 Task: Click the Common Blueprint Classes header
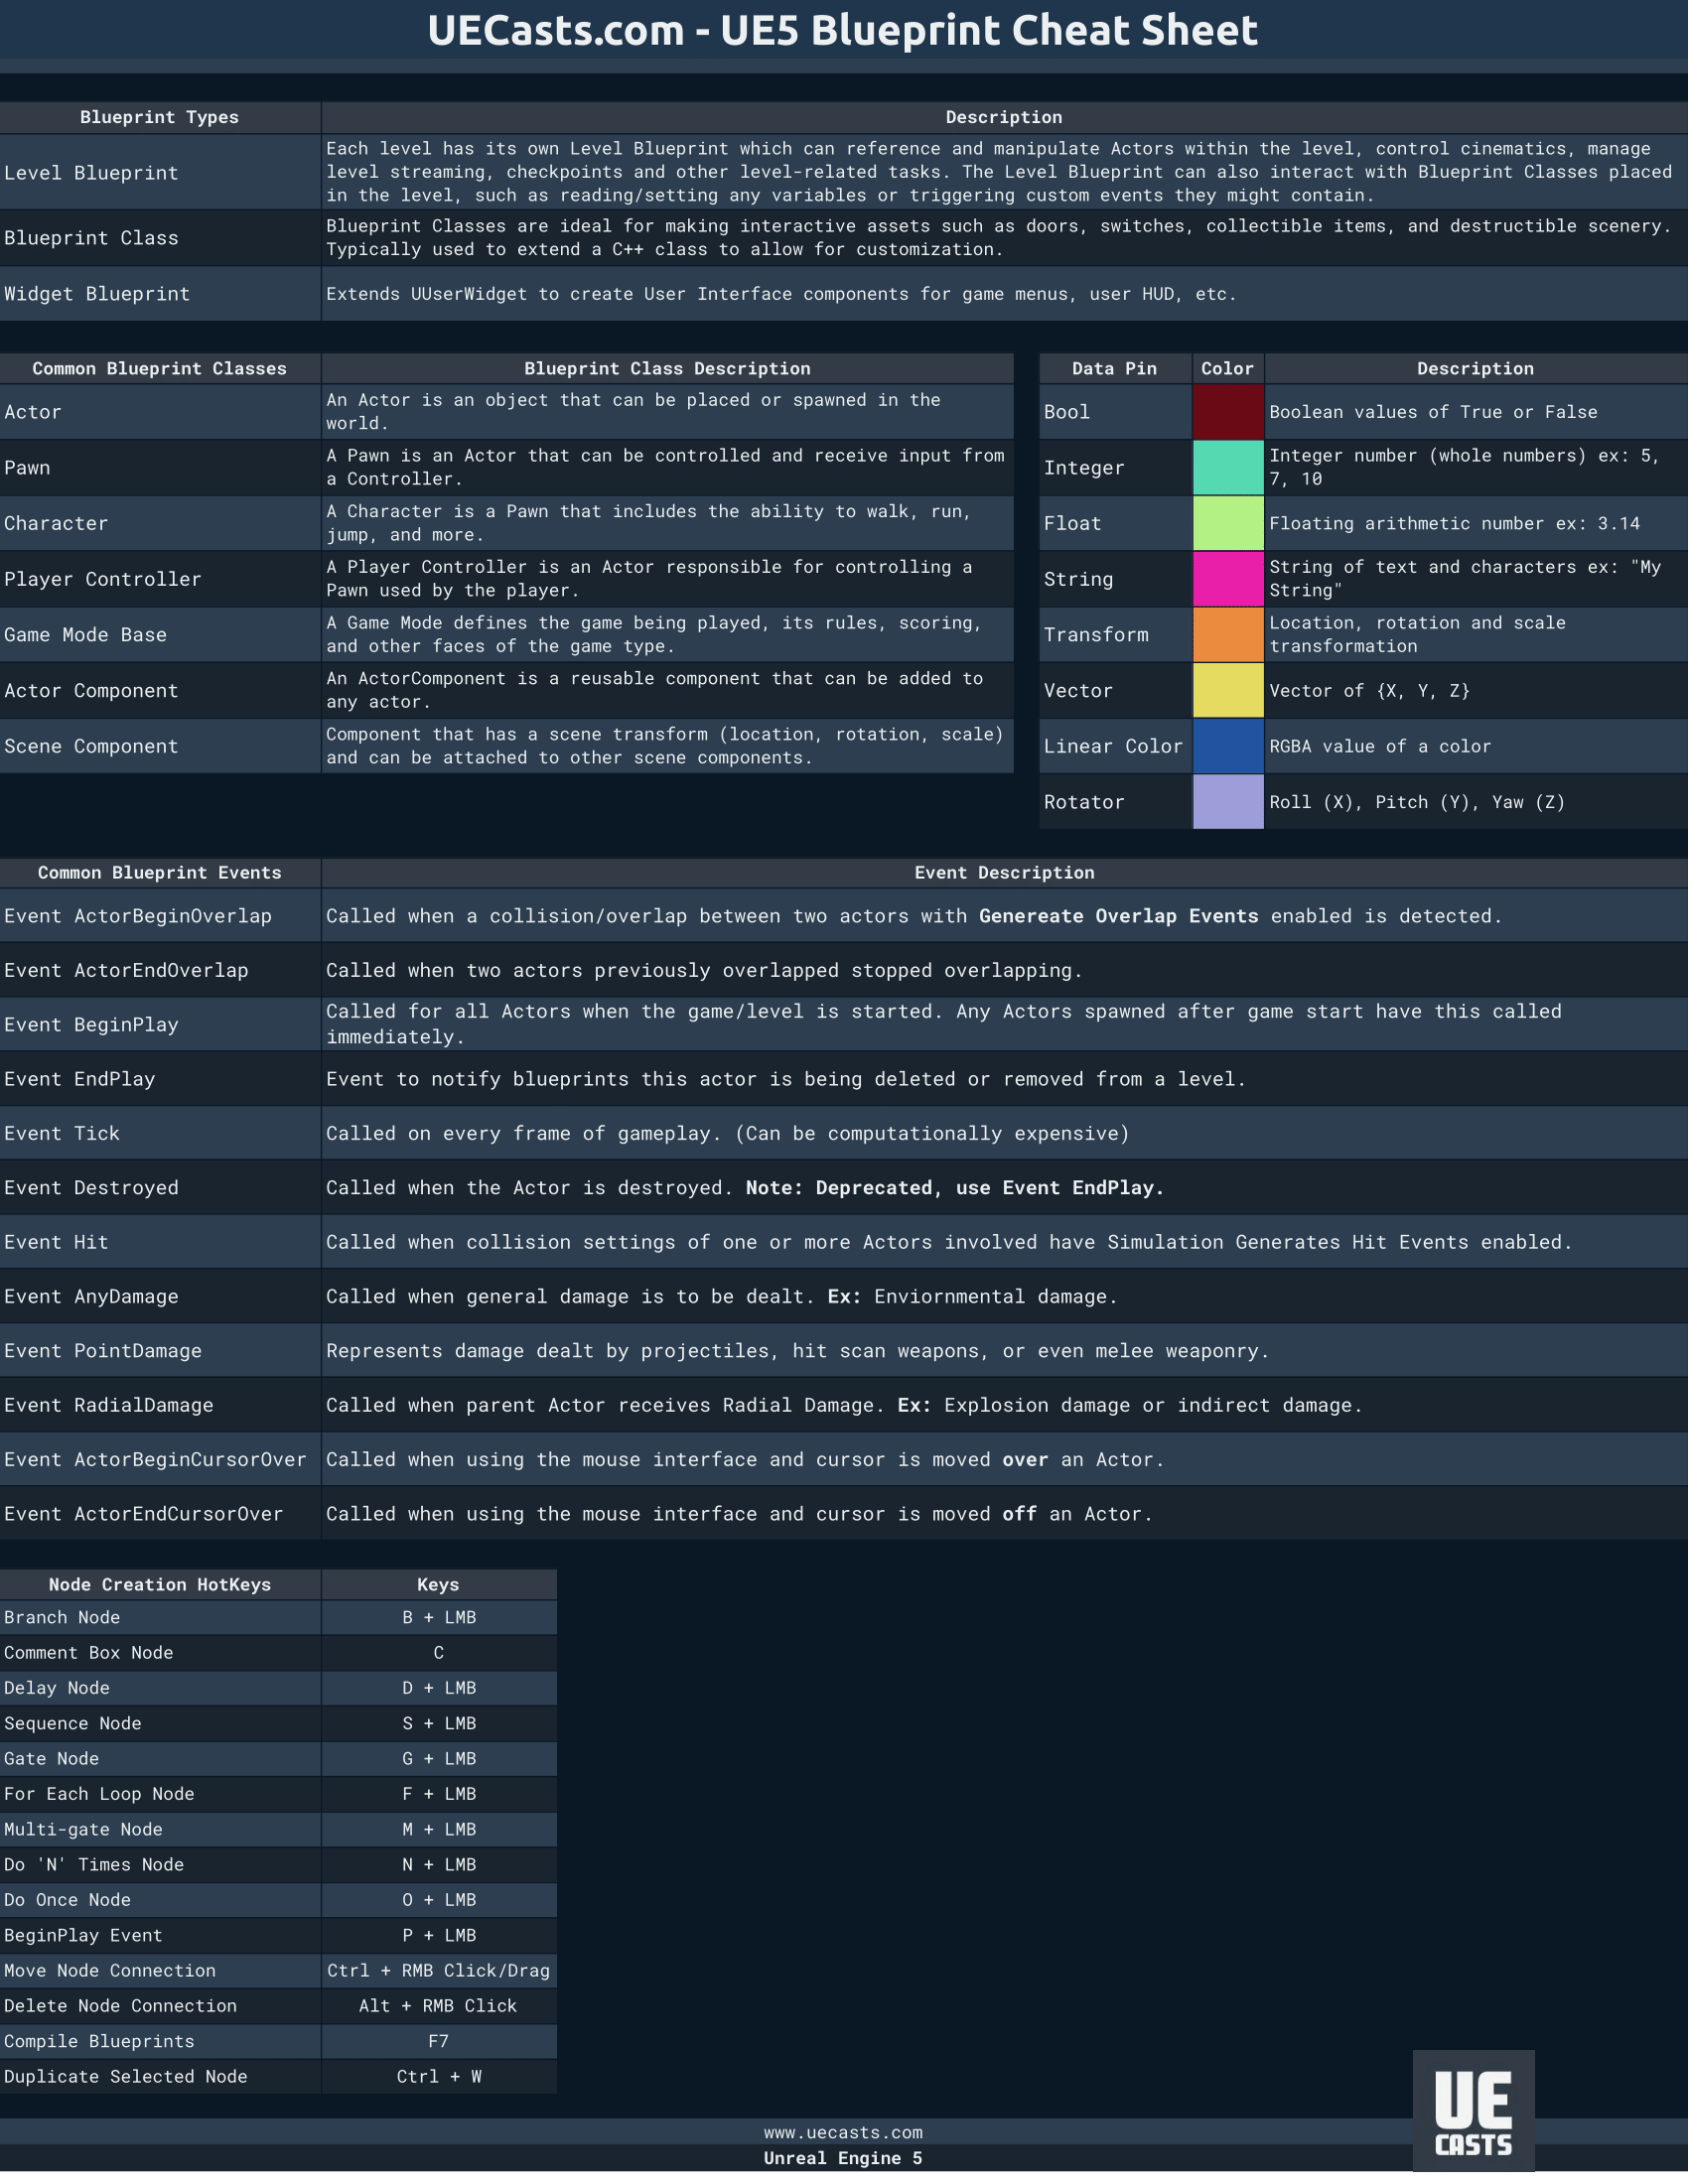(160, 369)
